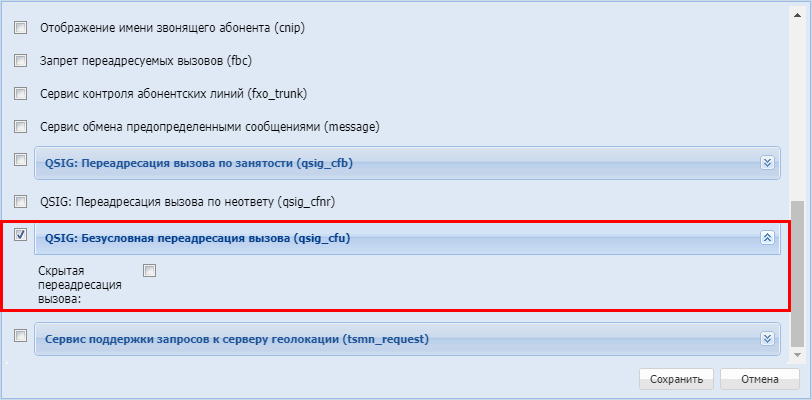The width and height of the screenshot is (812, 400).
Task: Check the fxo_trunk subscriber line control service
Action: tap(21, 93)
